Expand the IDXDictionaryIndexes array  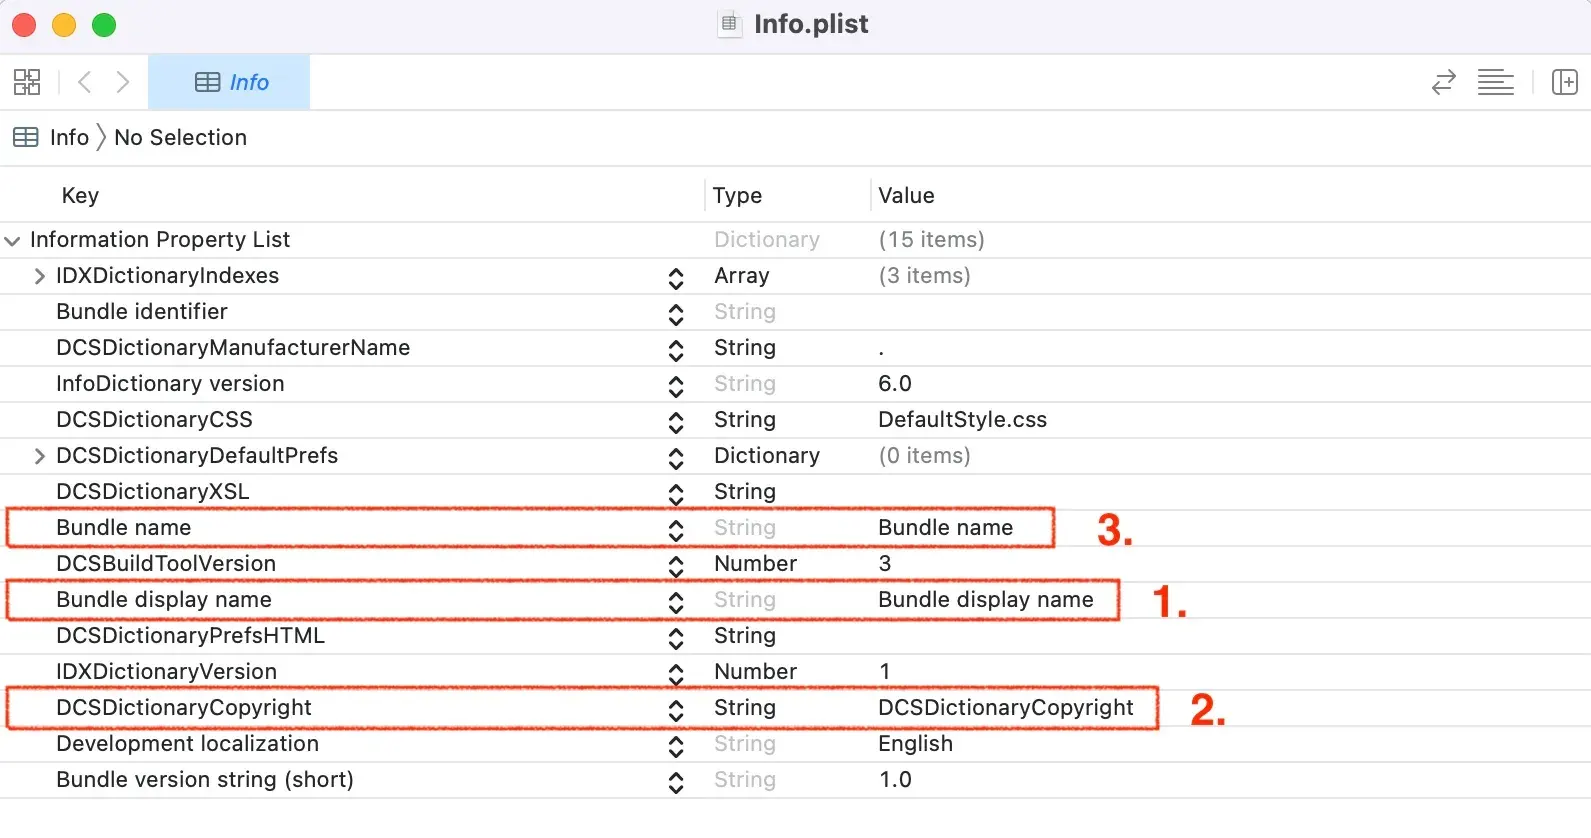(x=39, y=276)
